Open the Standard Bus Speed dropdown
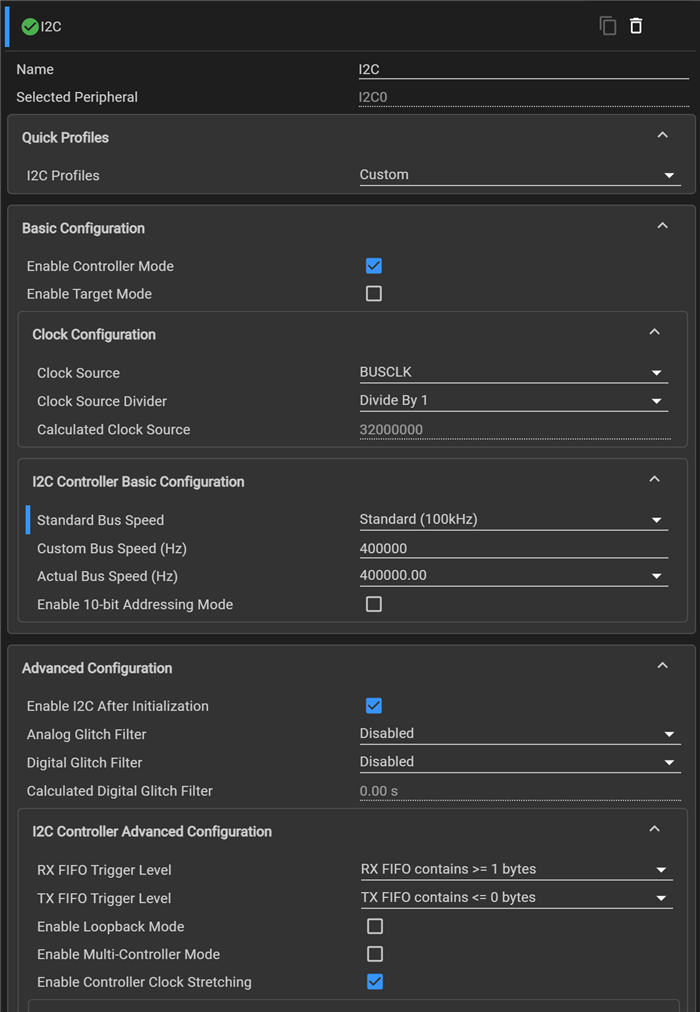This screenshot has width=700, height=1012. [513, 520]
